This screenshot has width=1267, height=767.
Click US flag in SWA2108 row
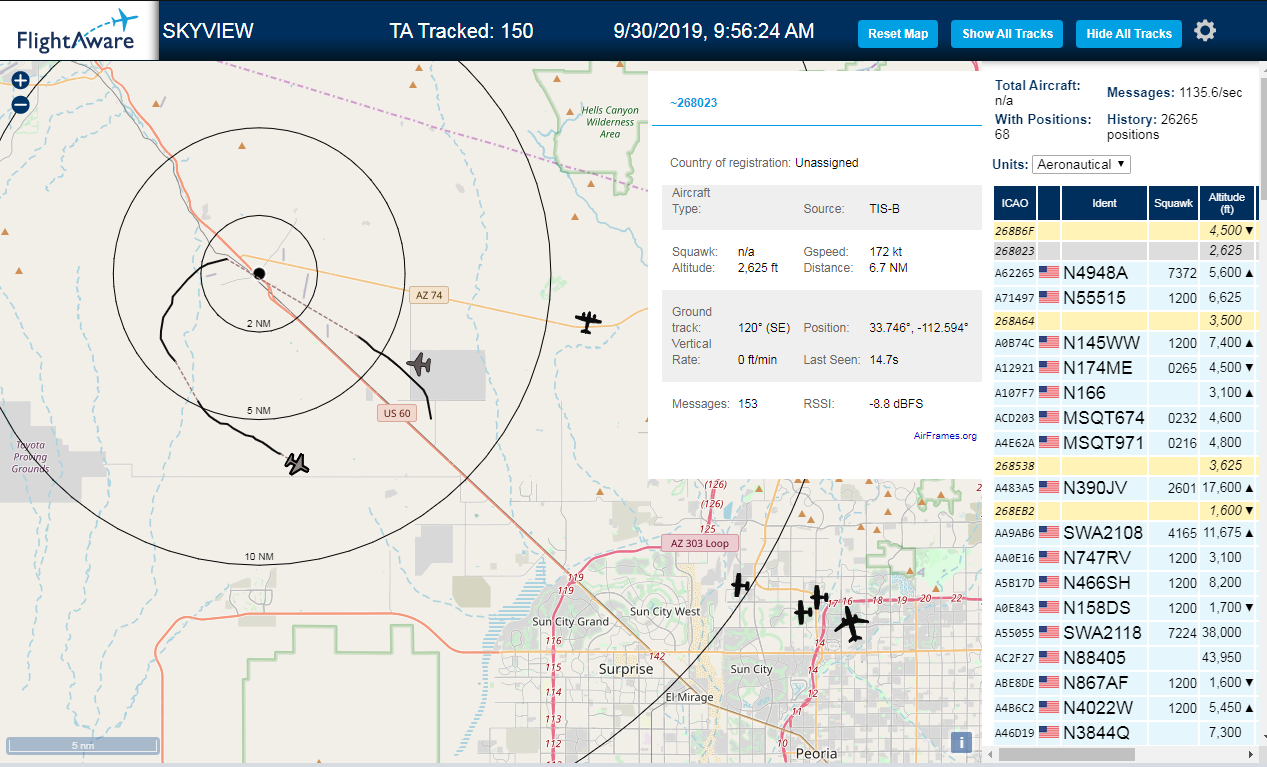pos(1049,533)
